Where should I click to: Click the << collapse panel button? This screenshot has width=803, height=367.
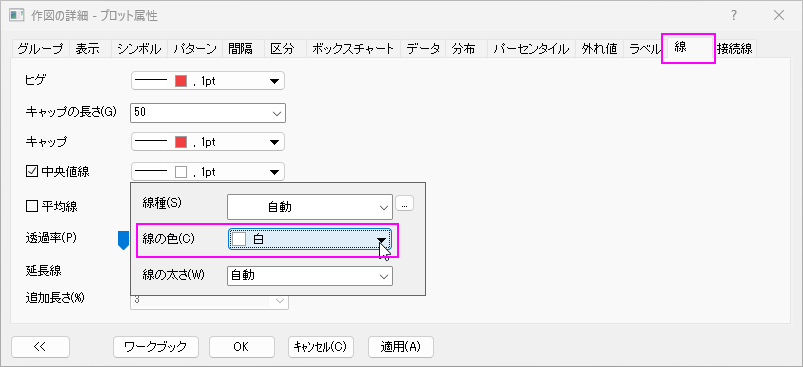pyautogui.click(x=40, y=347)
